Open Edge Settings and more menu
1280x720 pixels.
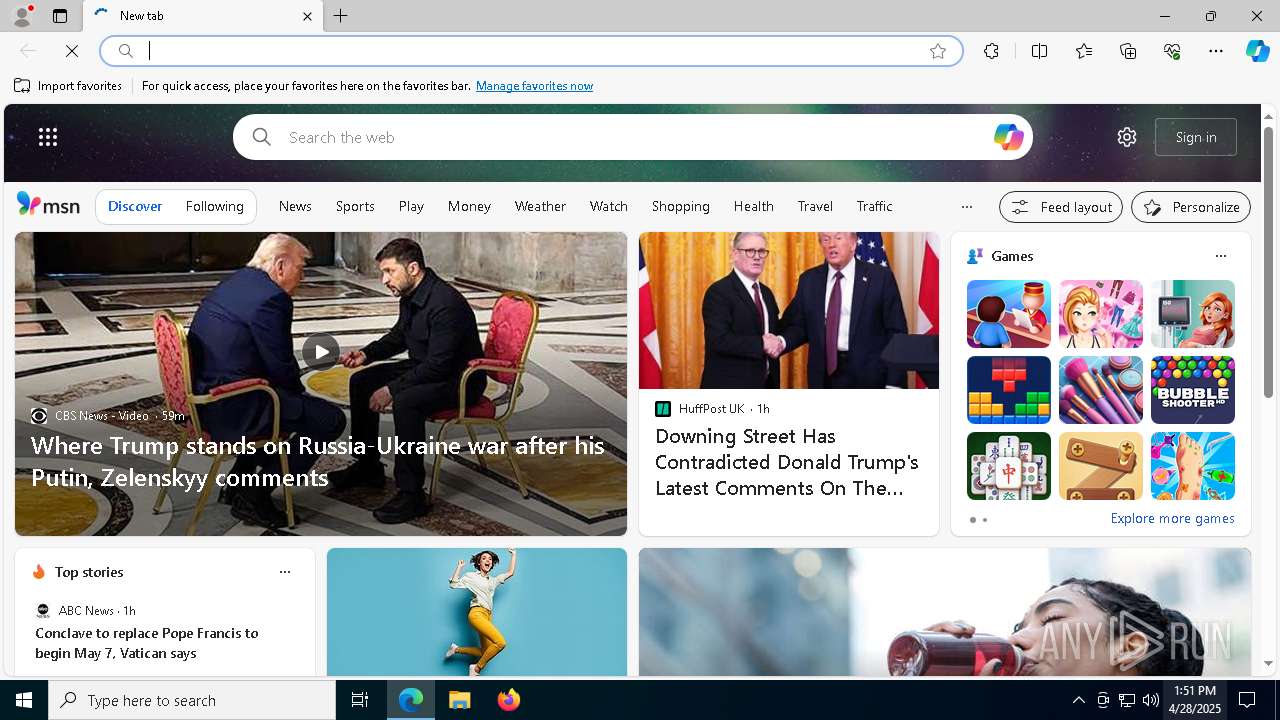pos(1216,51)
